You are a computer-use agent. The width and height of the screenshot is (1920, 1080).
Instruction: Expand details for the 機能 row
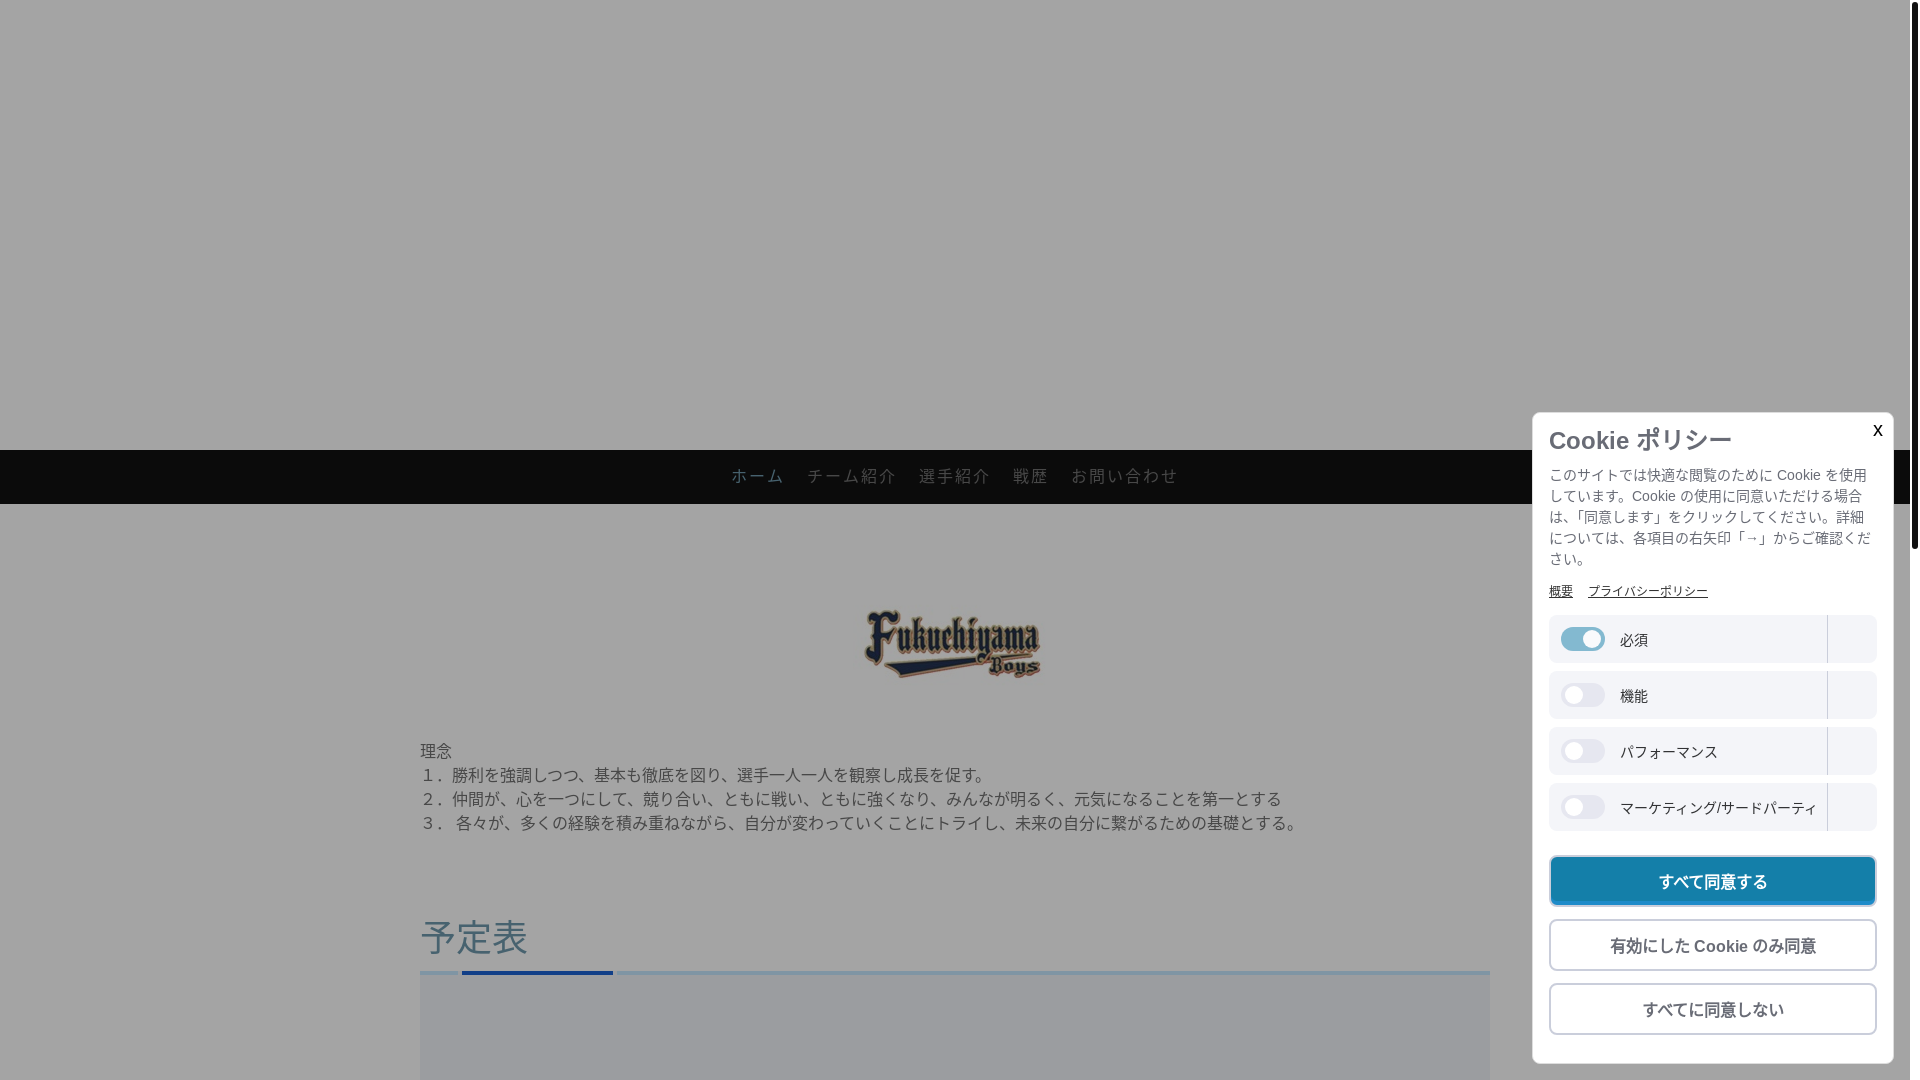tap(1852, 695)
